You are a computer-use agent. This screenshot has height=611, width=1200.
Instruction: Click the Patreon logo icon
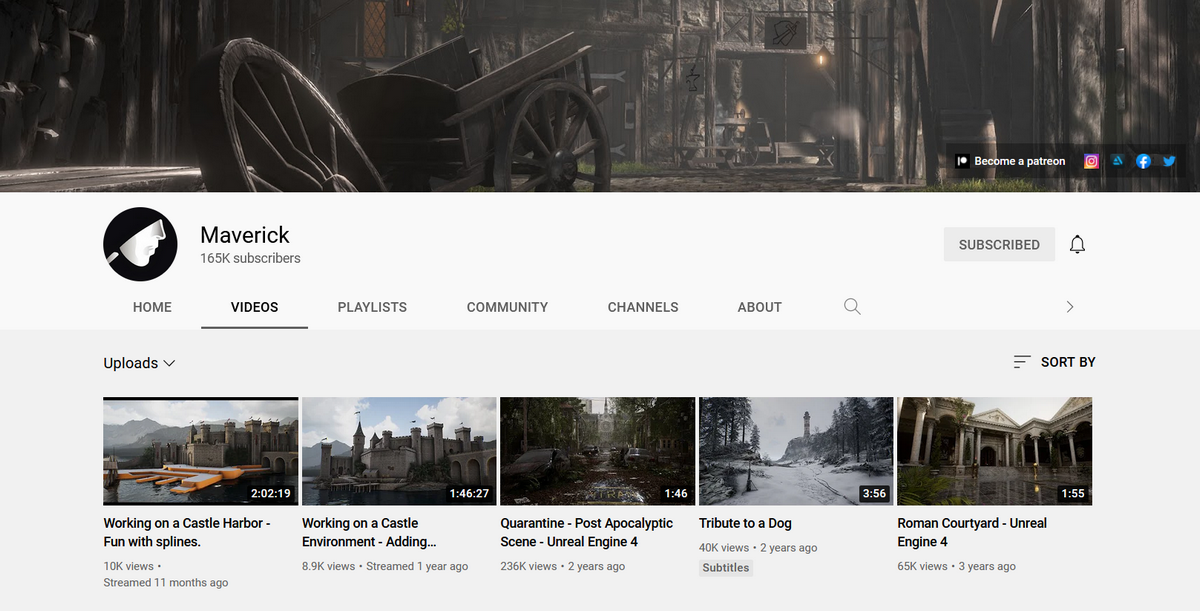coord(961,161)
